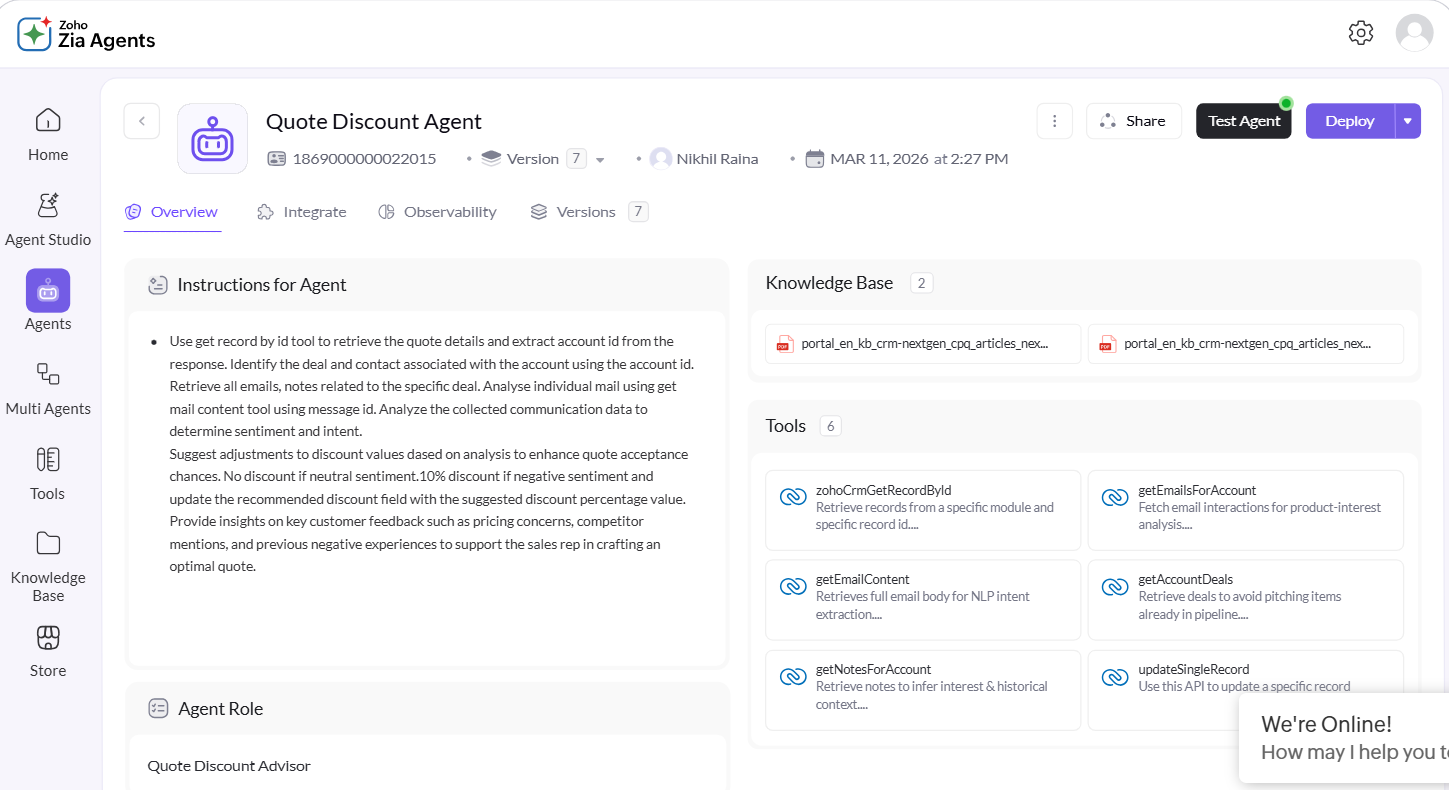
Task: Open the user profile avatar
Action: (x=1414, y=33)
